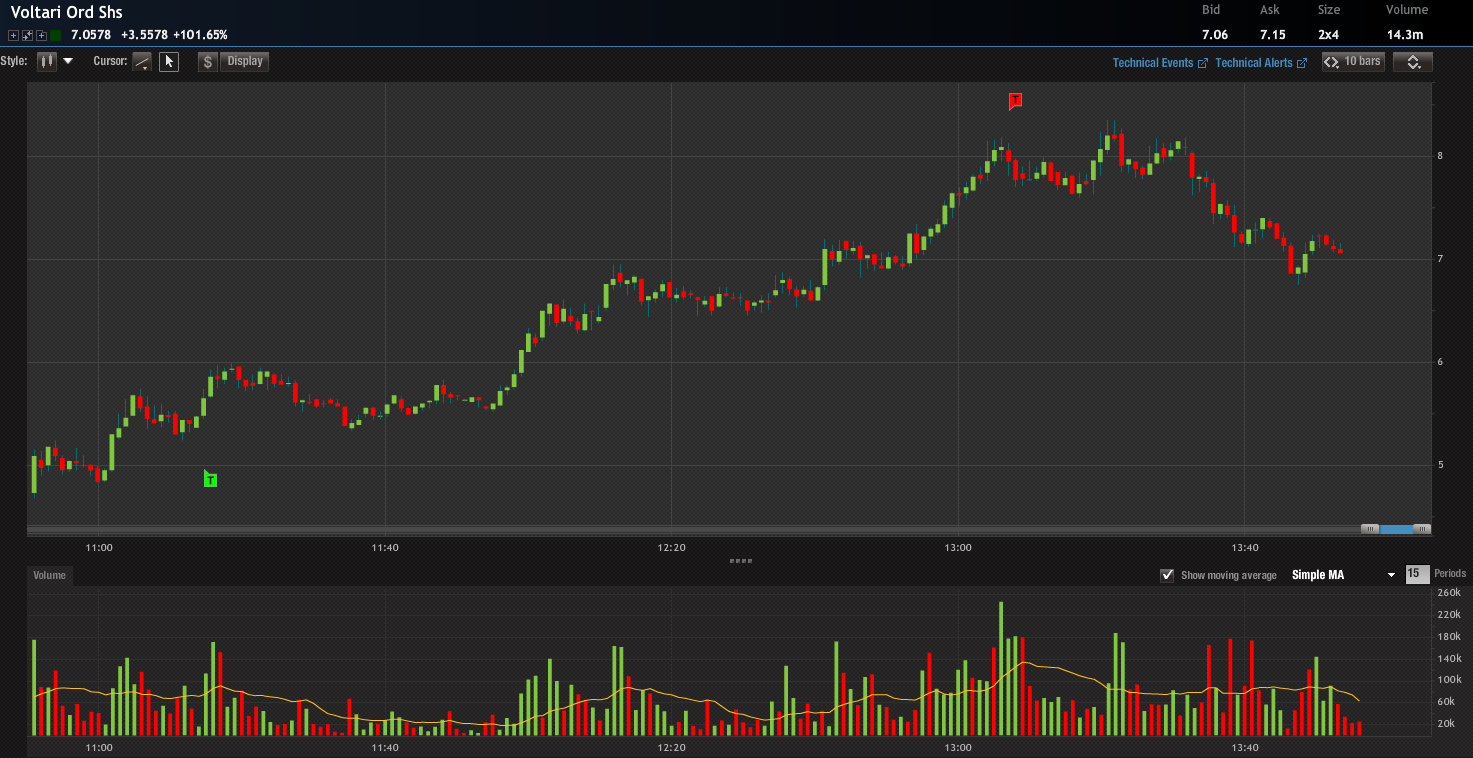This screenshot has width=1473, height=758.
Task: Click the green T event marker
Action: click(x=210, y=480)
